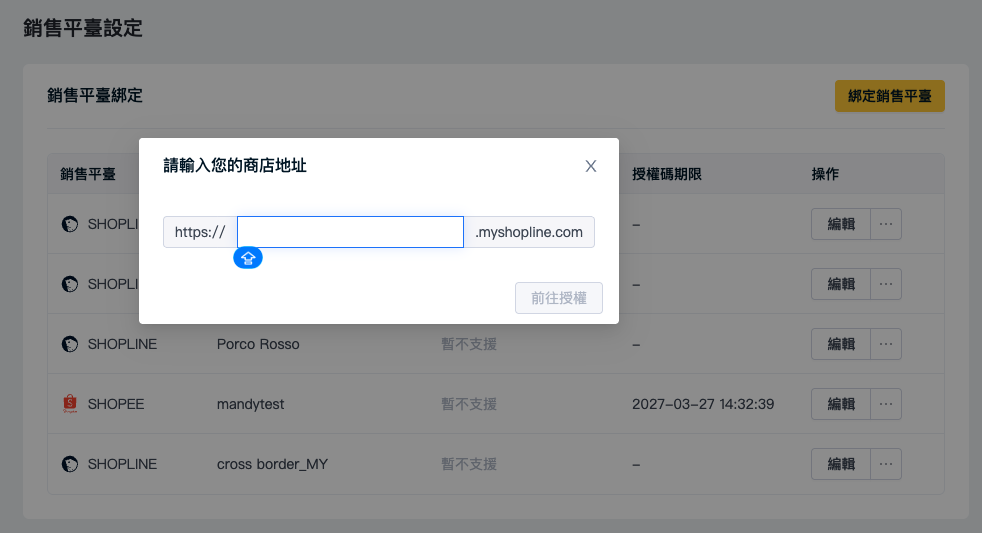Click the dialog title 請輸入您的商店地址
This screenshot has height=533, width=982.
pos(235,165)
